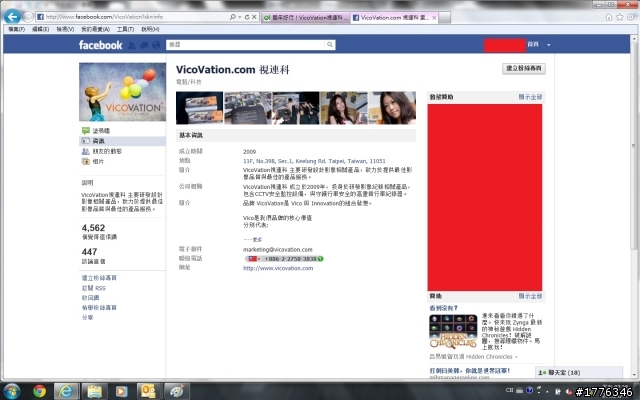Image resolution: width=640 pixels, height=400 pixels.
Task: Click first photo thumbnail of product boxes
Action: pos(200,108)
